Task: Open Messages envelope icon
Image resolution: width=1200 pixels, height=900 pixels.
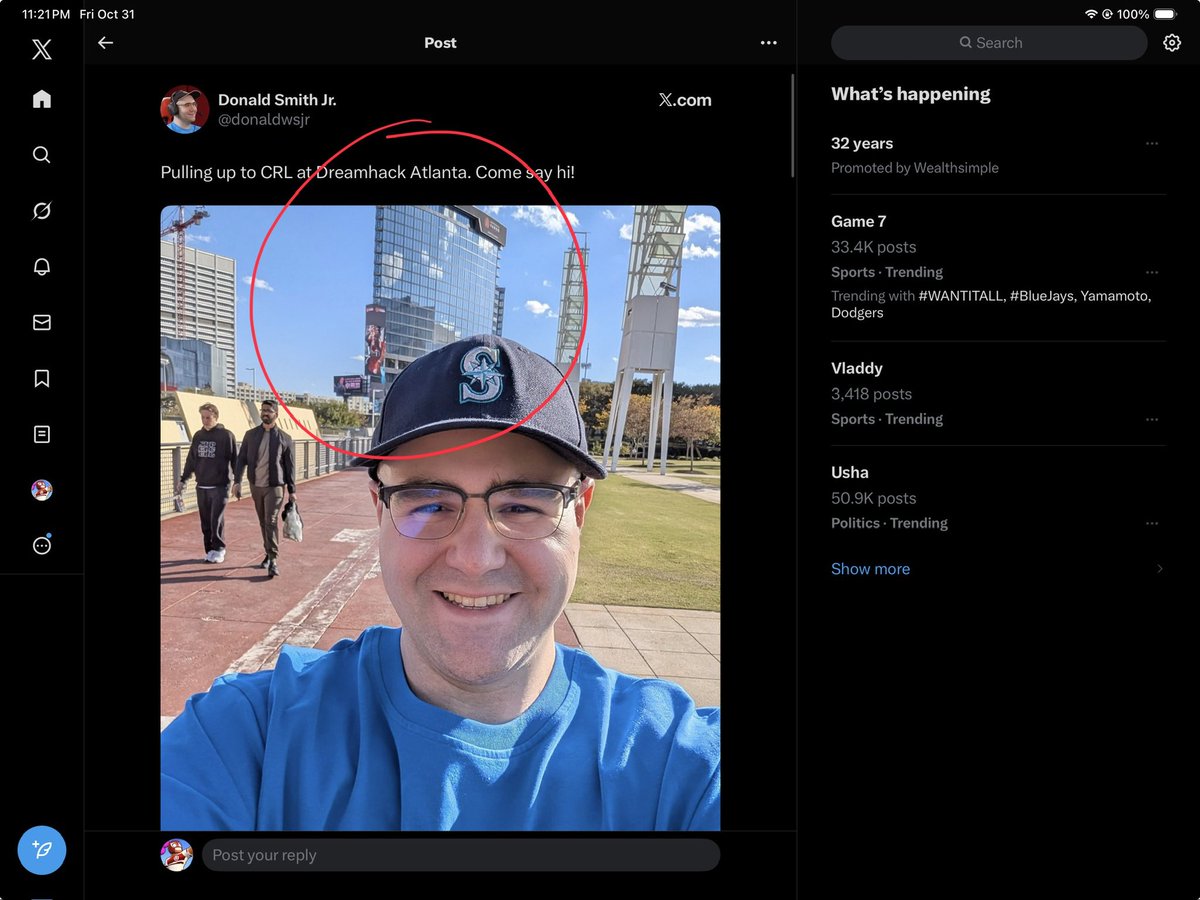Action: 41,323
